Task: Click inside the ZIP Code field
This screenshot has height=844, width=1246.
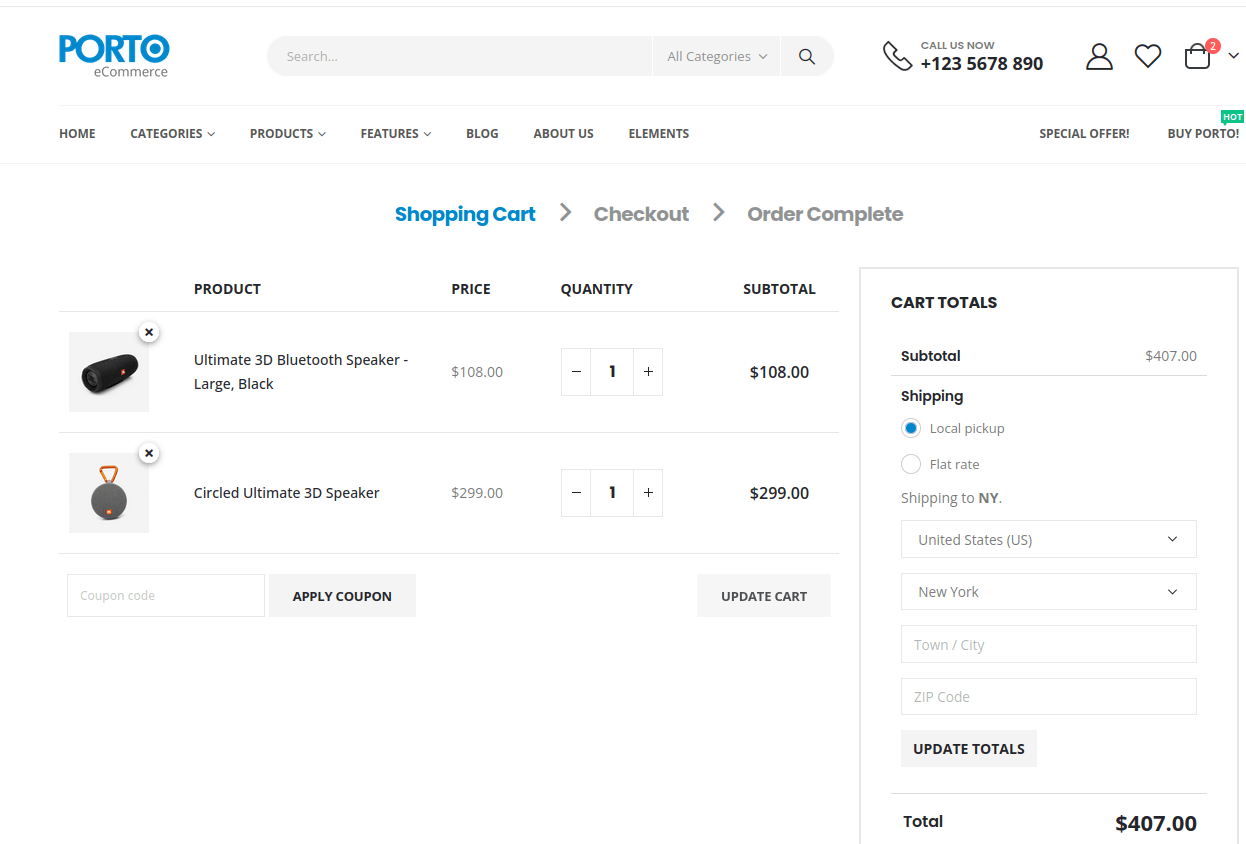Action: [x=1048, y=696]
